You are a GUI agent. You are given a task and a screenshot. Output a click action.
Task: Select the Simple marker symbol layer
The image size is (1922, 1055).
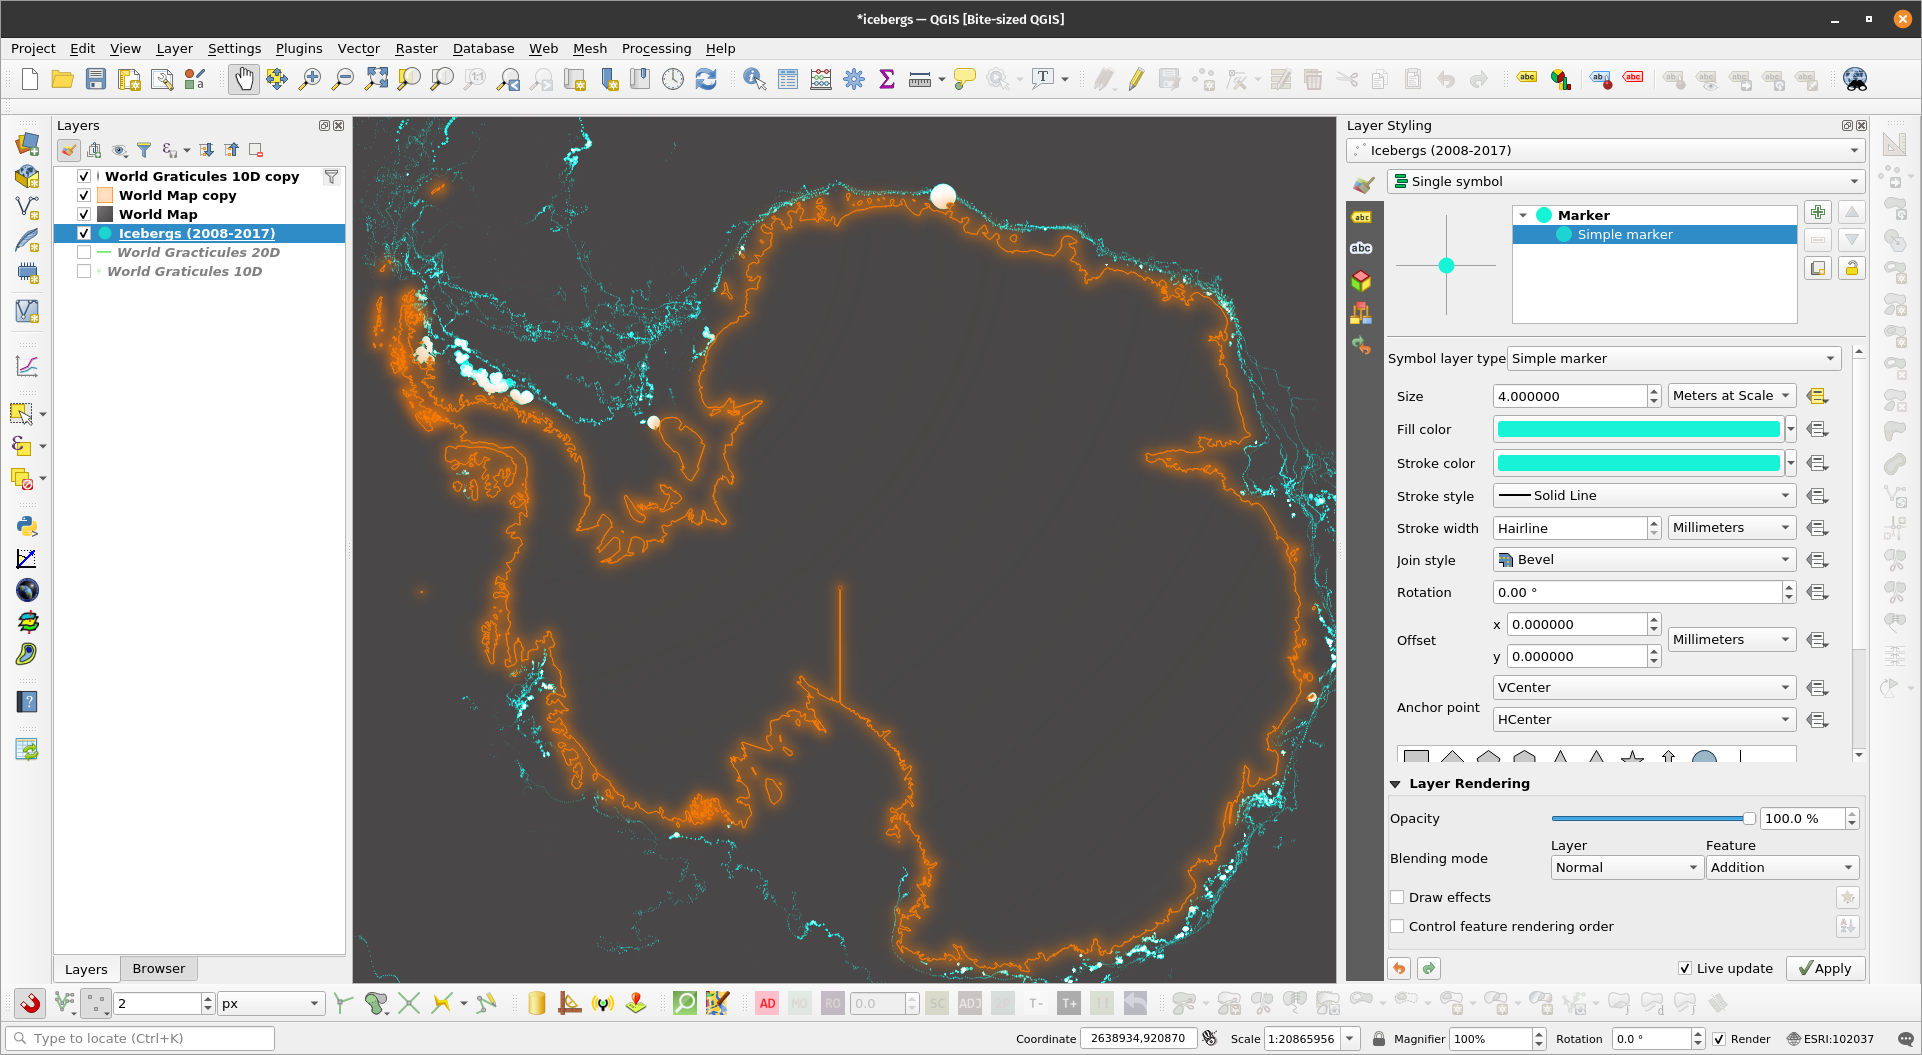click(x=1624, y=234)
